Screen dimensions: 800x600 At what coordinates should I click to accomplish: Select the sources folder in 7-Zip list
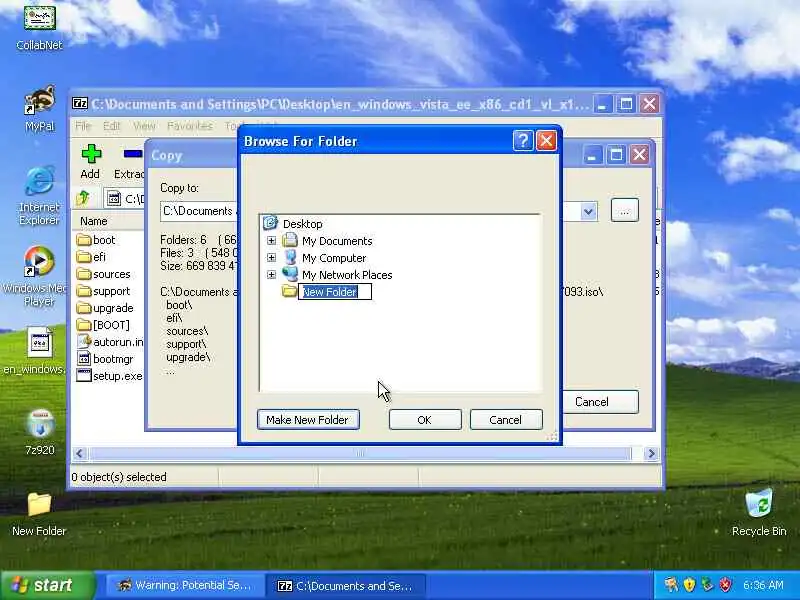click(x=104, y=274)
